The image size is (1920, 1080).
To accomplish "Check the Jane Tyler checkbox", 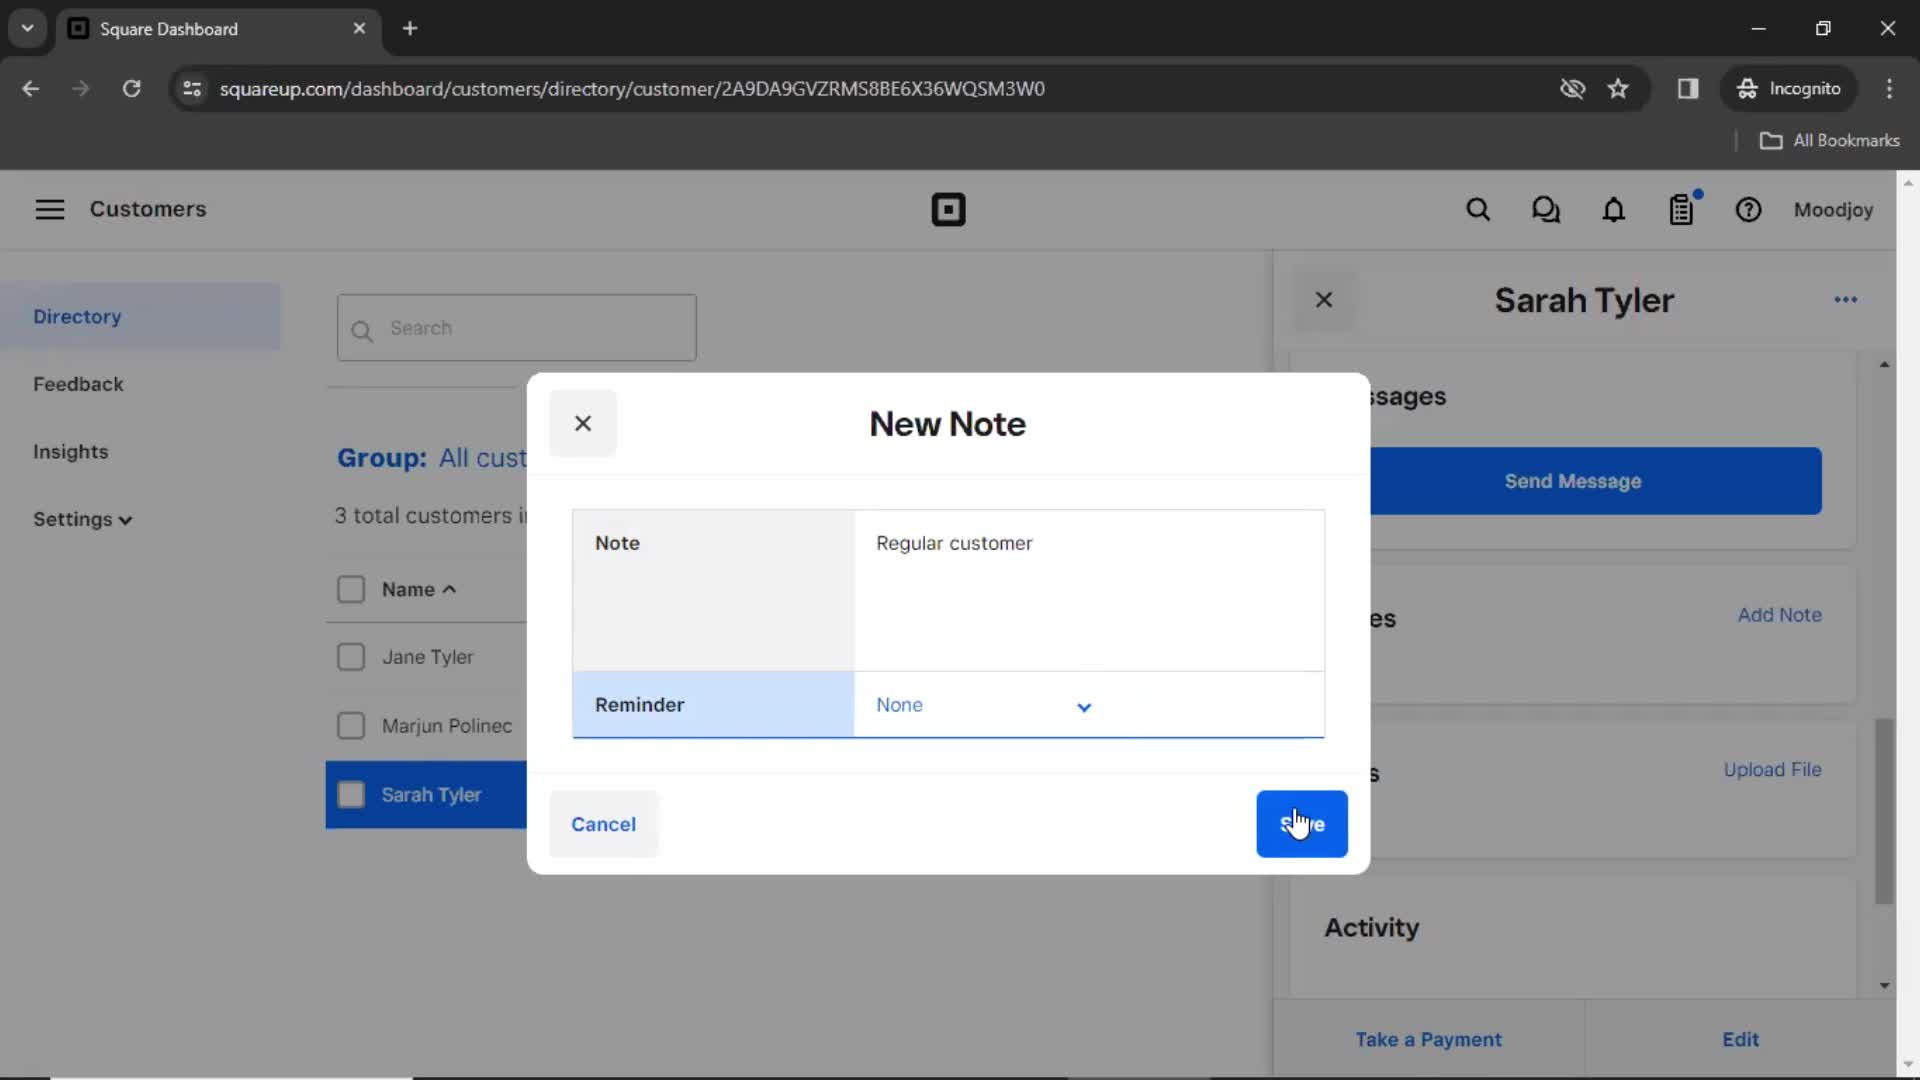I will point(351,657).
